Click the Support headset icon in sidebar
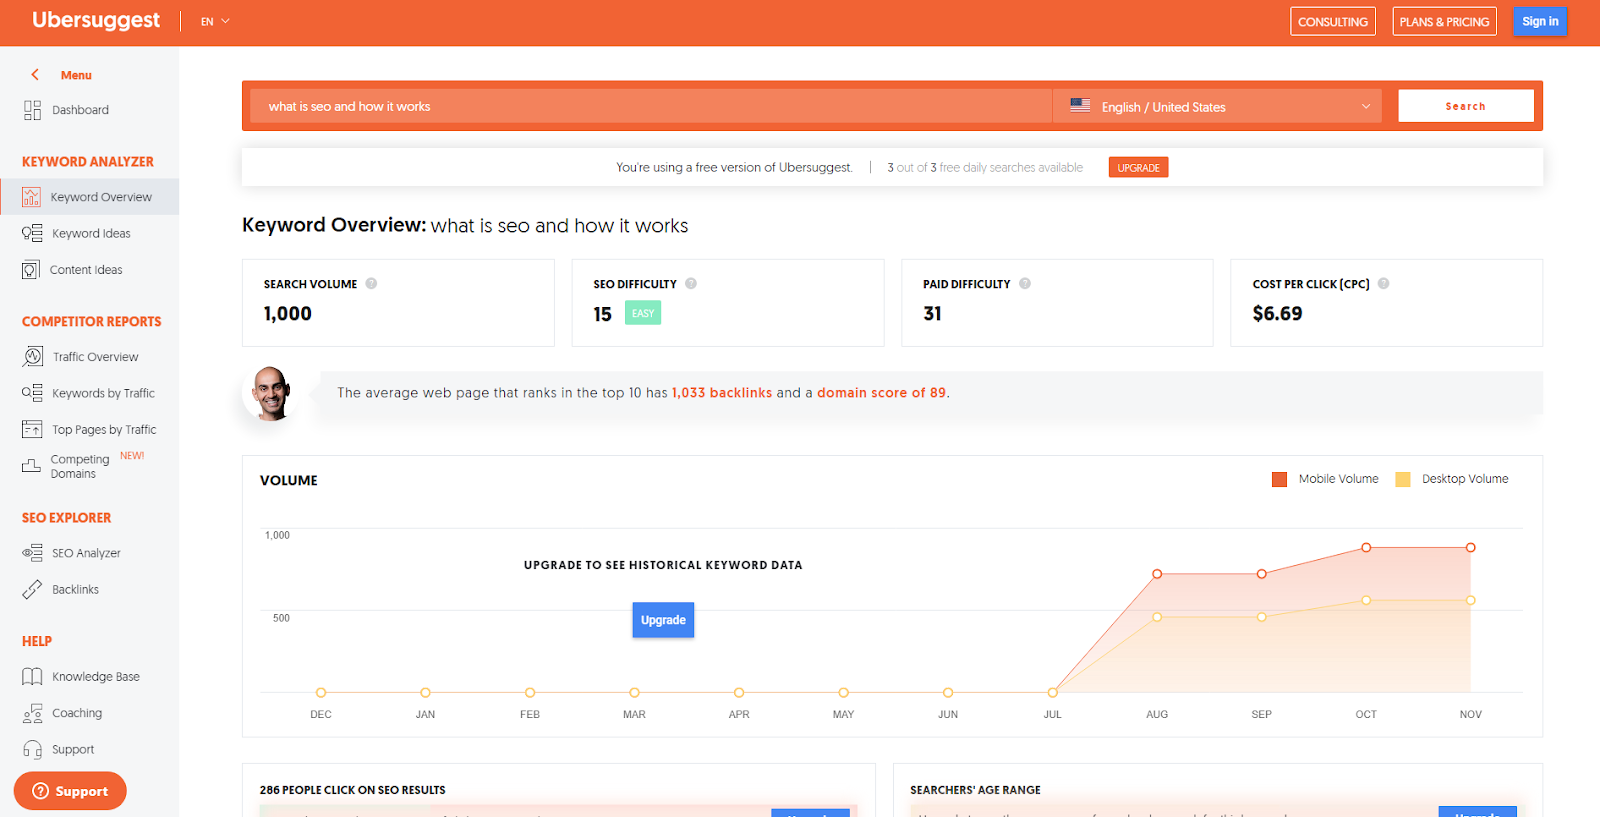Viewport: 1600px width, 817px height. click(x=32, y=749)
